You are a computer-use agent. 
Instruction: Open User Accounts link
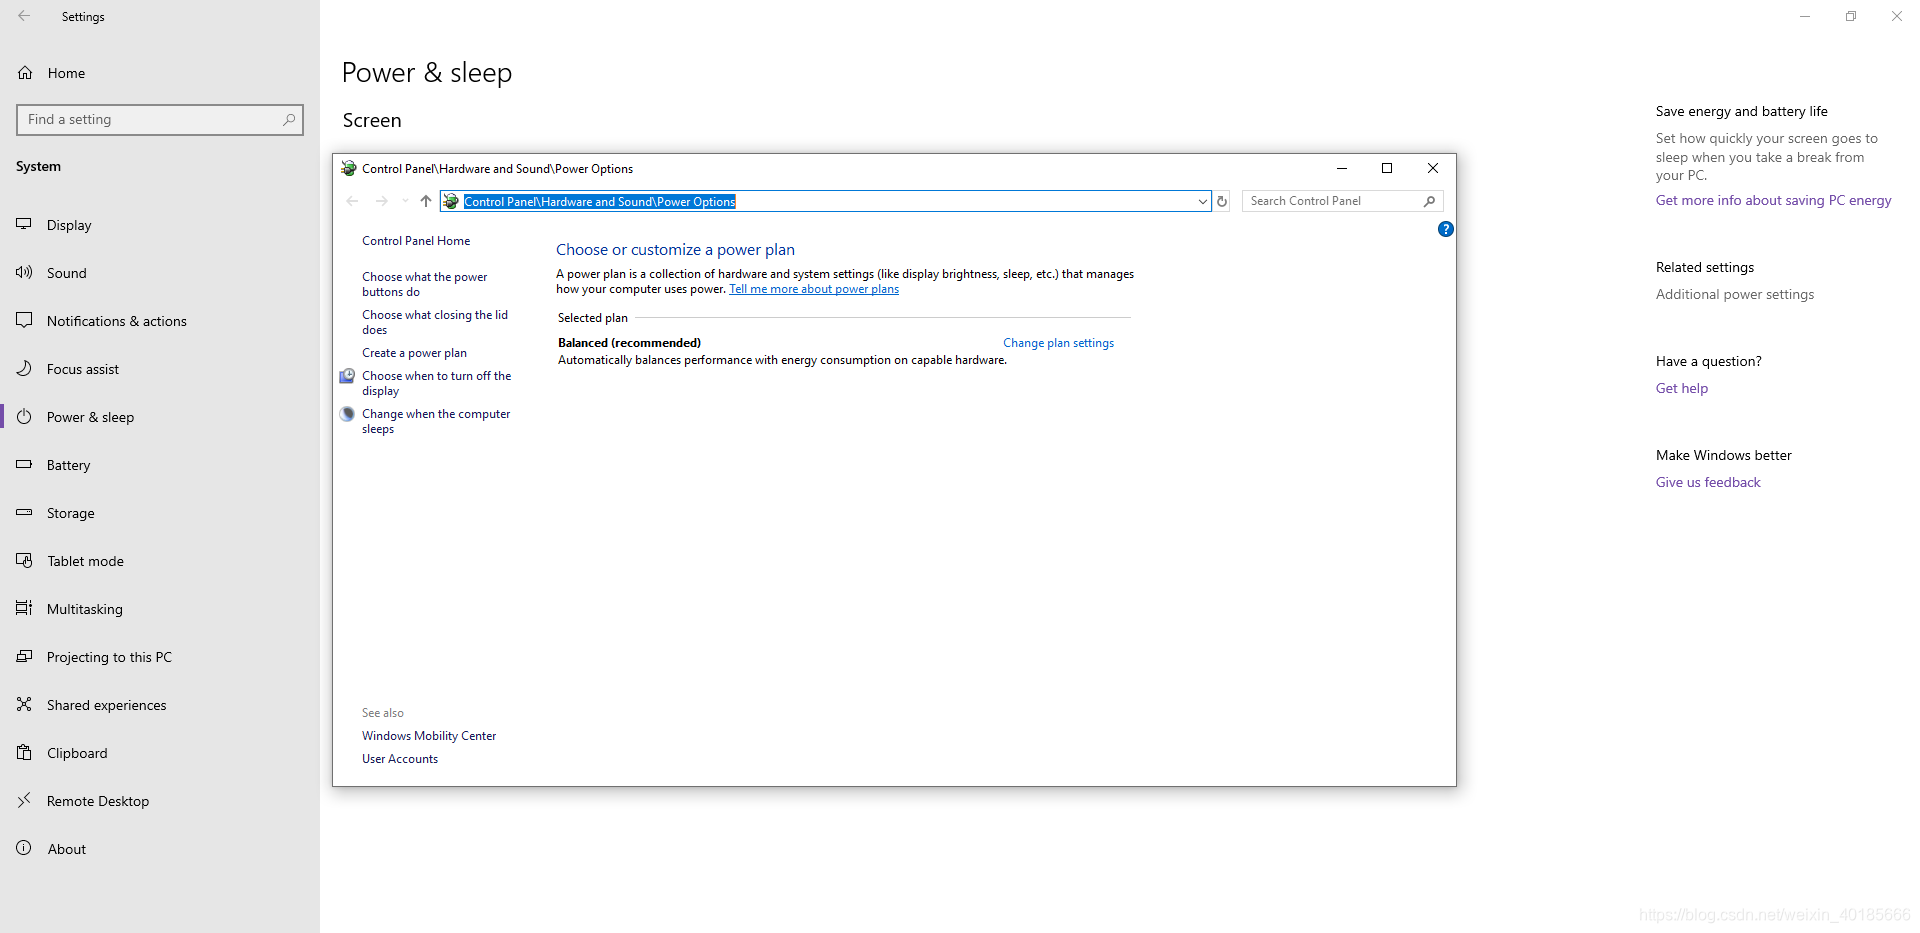pyautogui.click(x=400, y=759)
